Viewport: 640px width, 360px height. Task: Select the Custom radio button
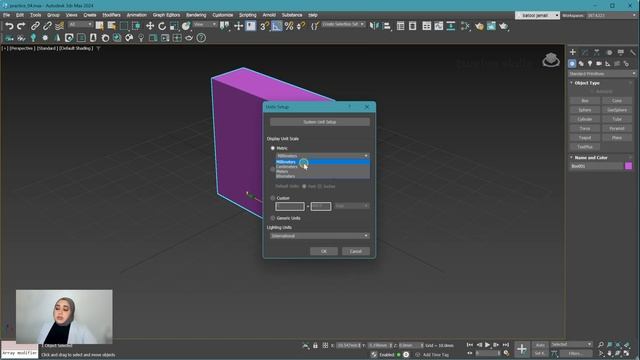(x=273, y=198)
